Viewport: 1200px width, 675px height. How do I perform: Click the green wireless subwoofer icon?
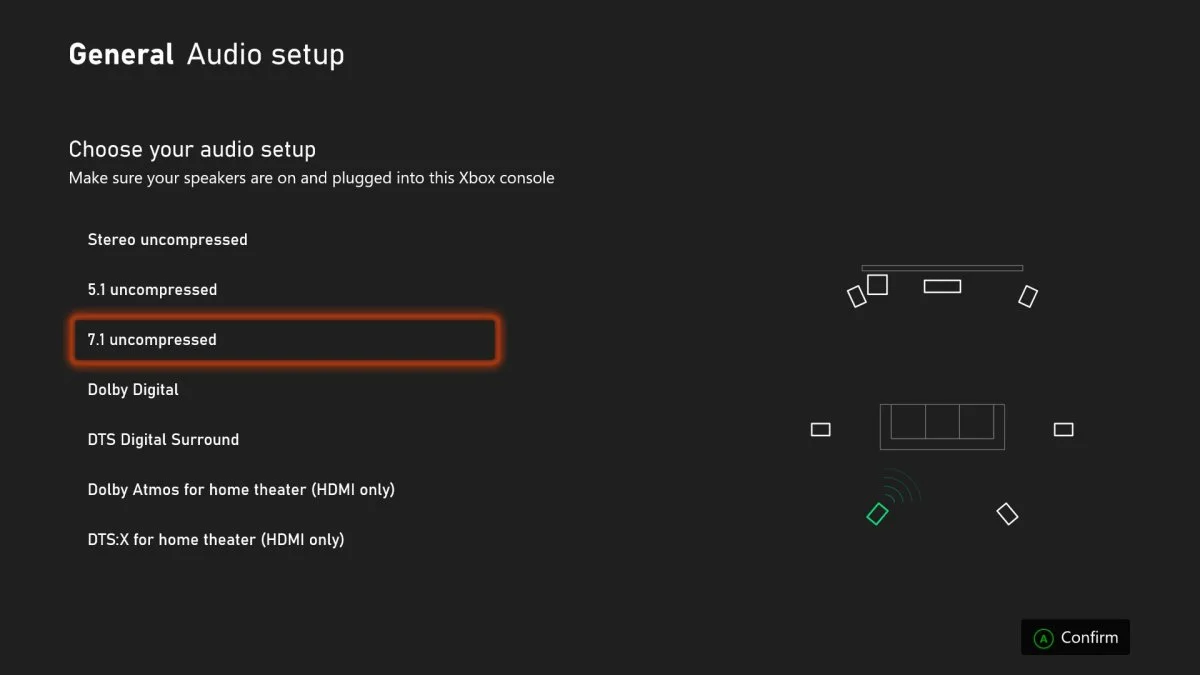(x=877, y=513)
